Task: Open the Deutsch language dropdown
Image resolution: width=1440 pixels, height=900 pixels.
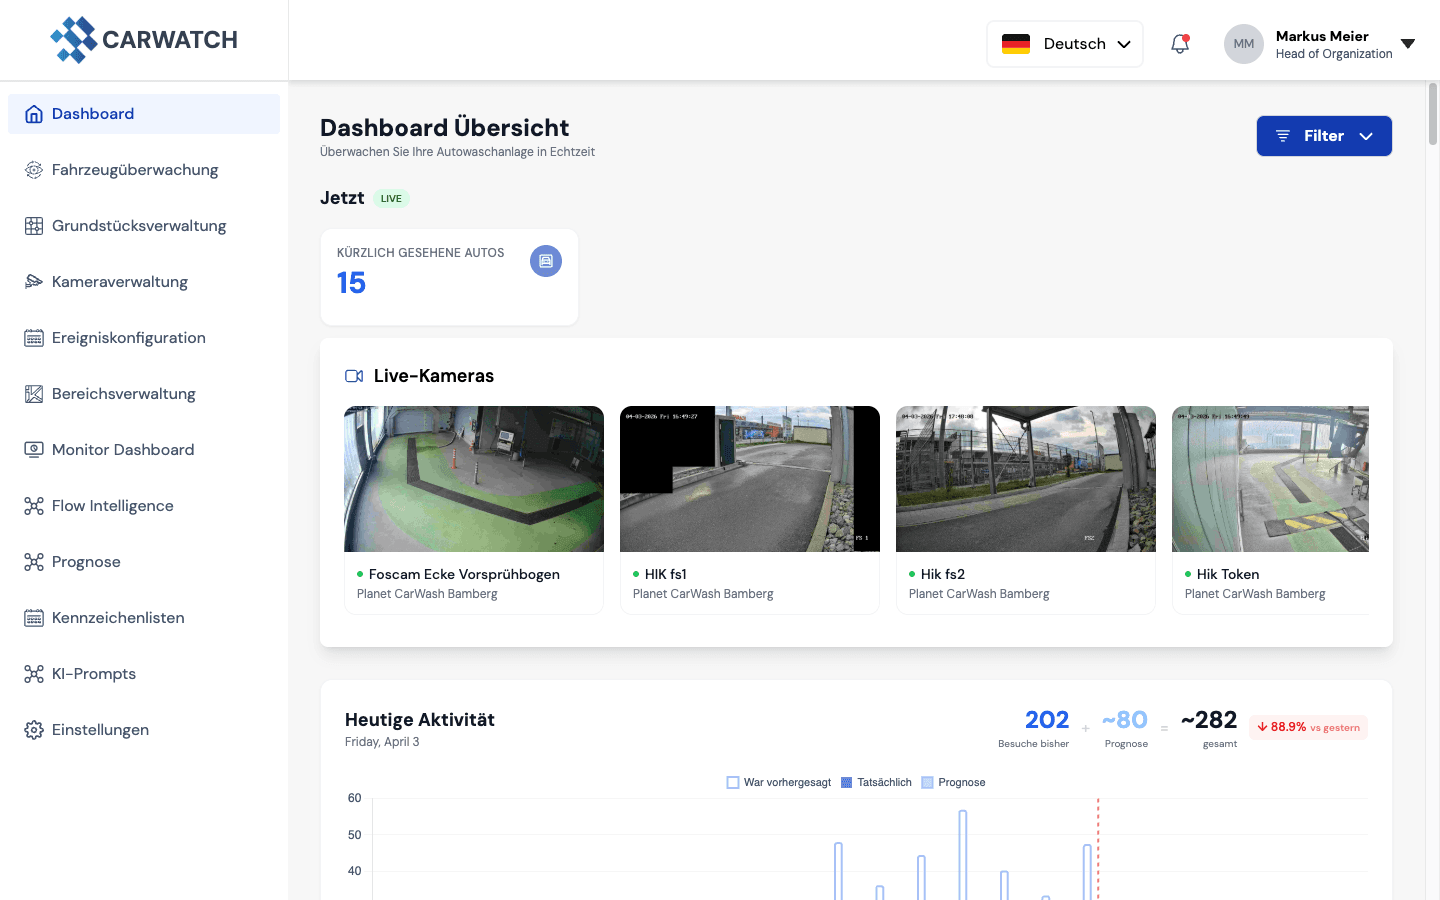Action: 1064,43
